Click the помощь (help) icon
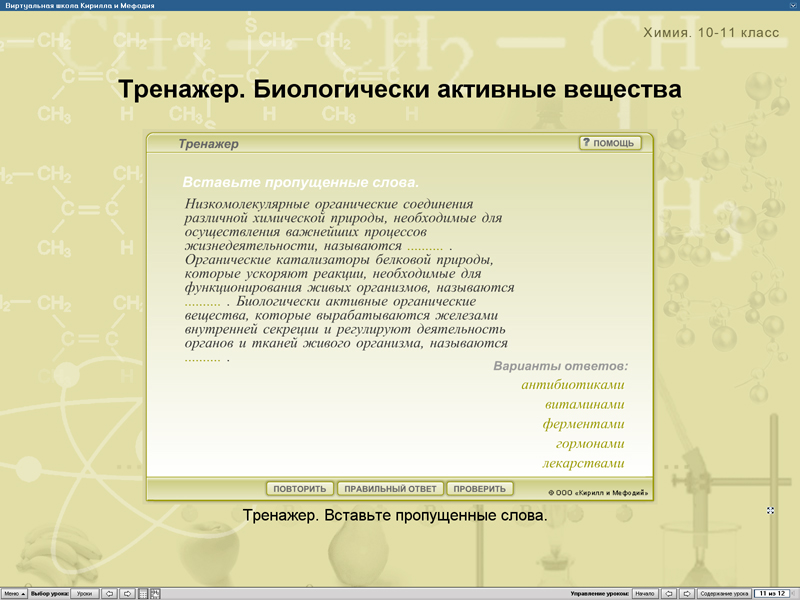This screenshot has height=600, width=800. pos(610,143)
